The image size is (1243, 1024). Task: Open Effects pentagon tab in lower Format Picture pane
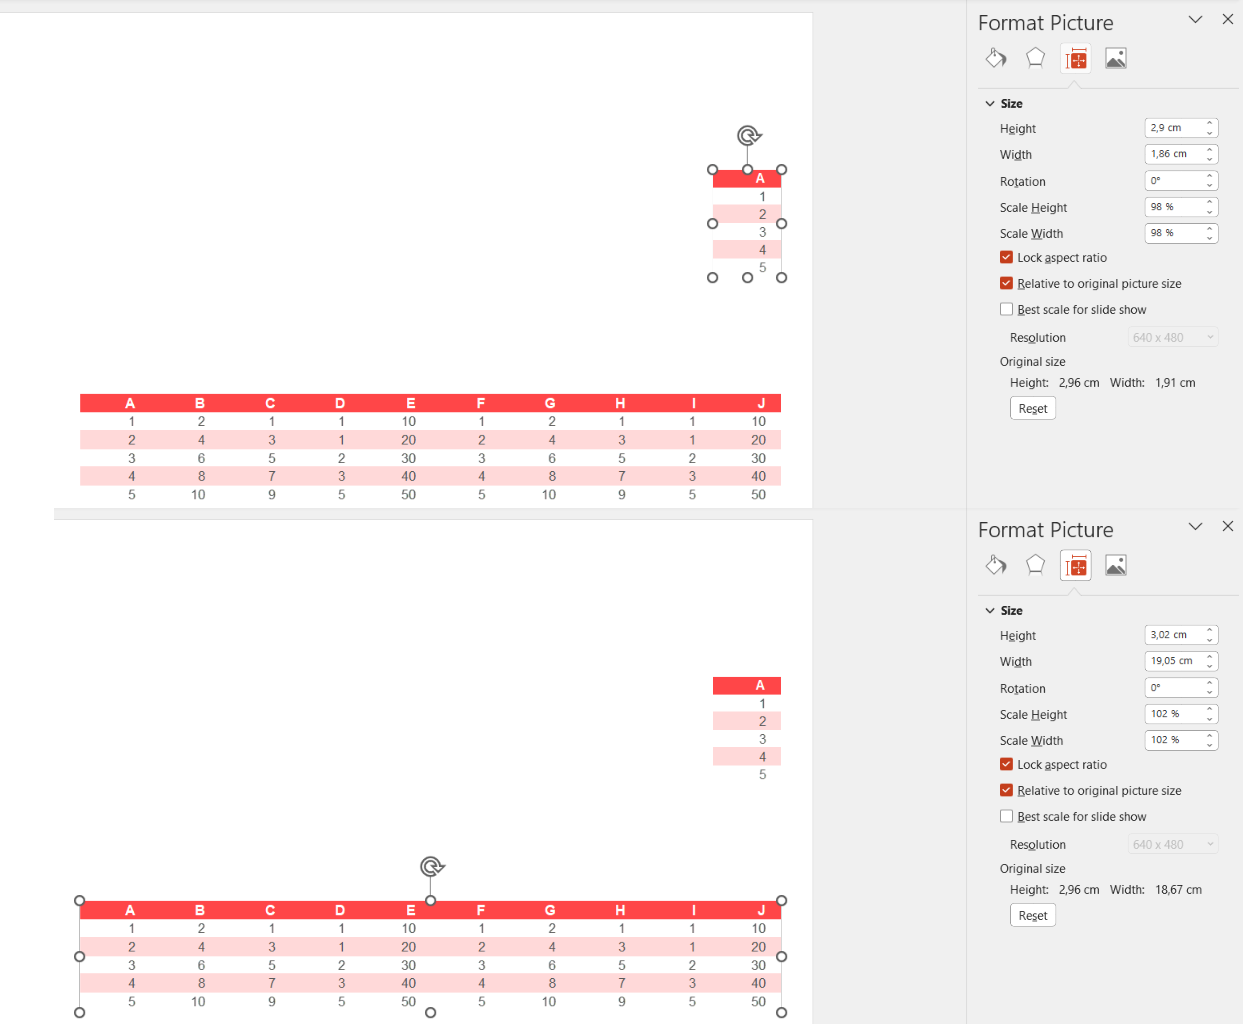(x=1035, y=565)
